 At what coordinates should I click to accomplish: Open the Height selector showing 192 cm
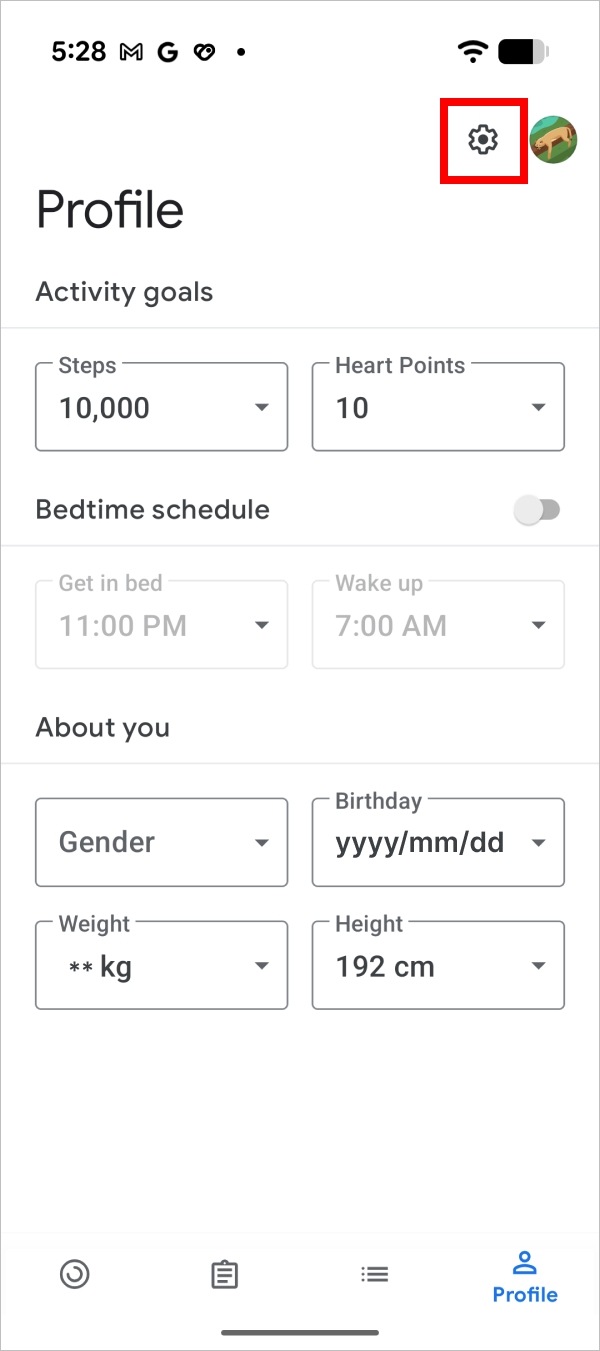[438, 966]
